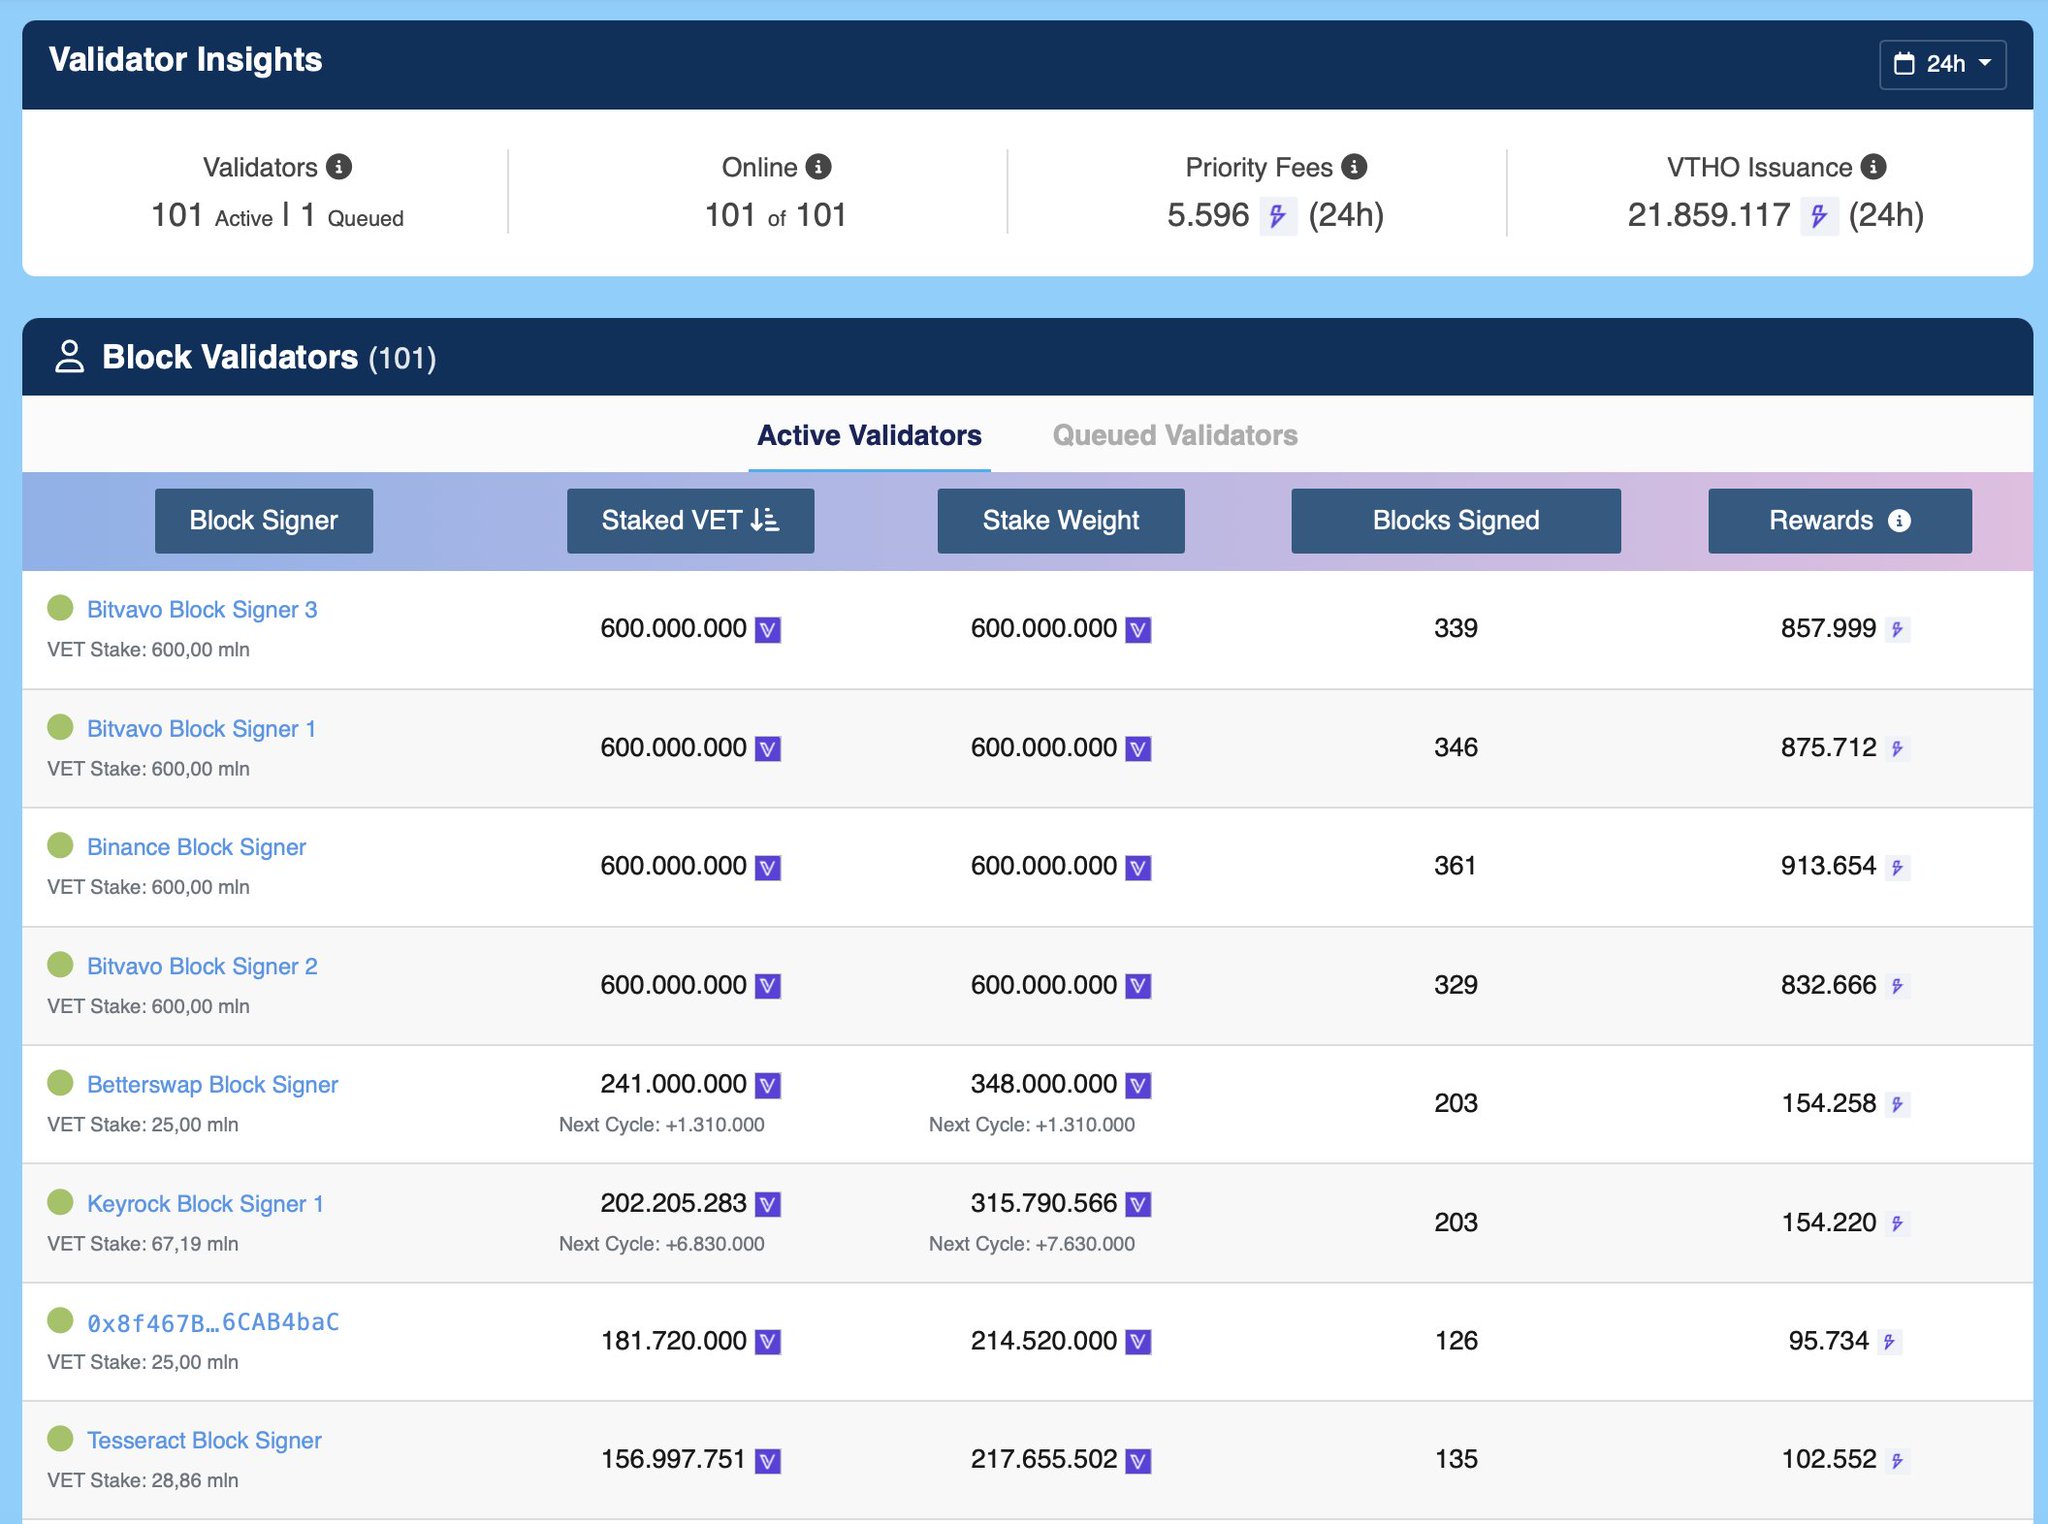The width and height of the screenshot is (2048, 1524).
Task: Click the Priority Fees info icon
Action: tap(1354, 167)
